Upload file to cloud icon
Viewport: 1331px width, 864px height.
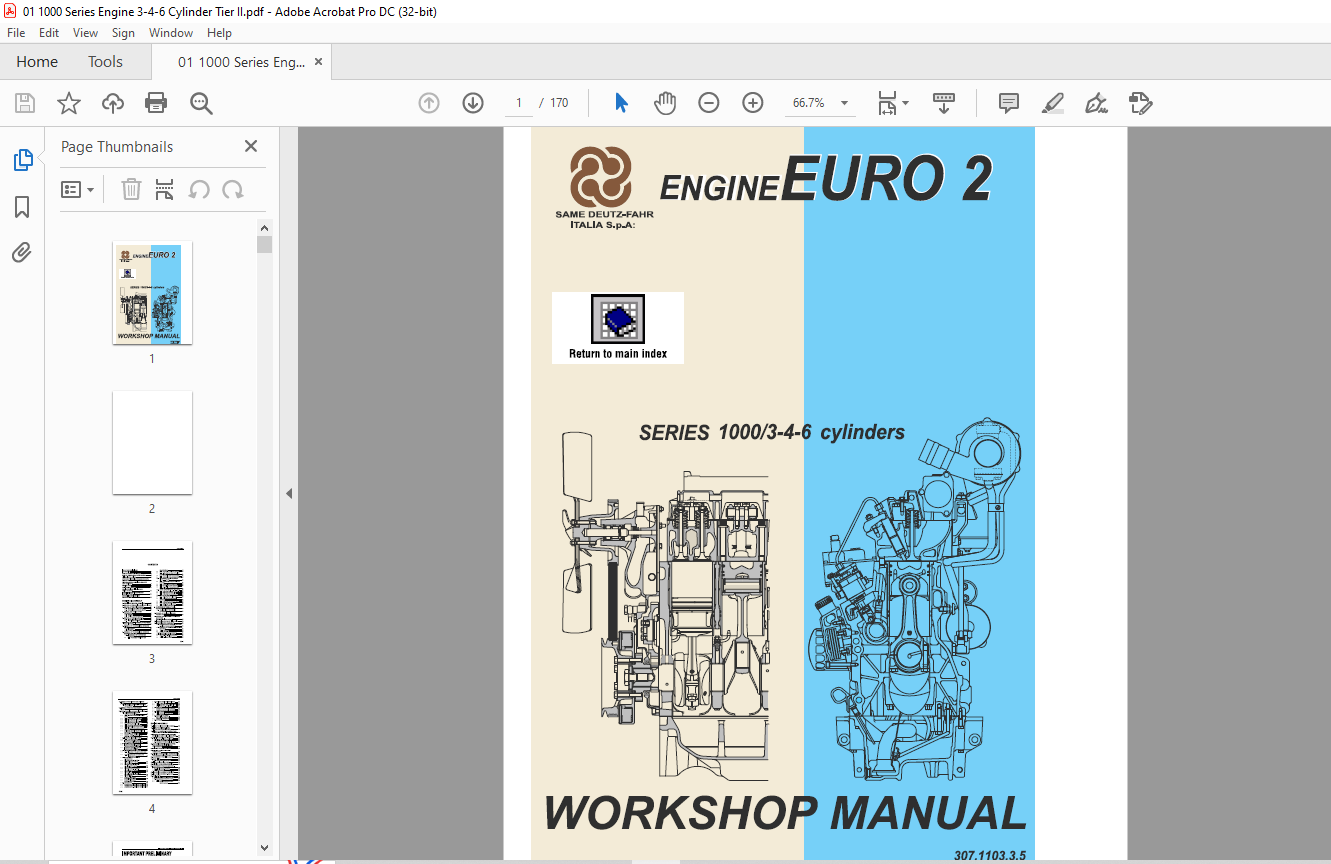coord(113,103)
